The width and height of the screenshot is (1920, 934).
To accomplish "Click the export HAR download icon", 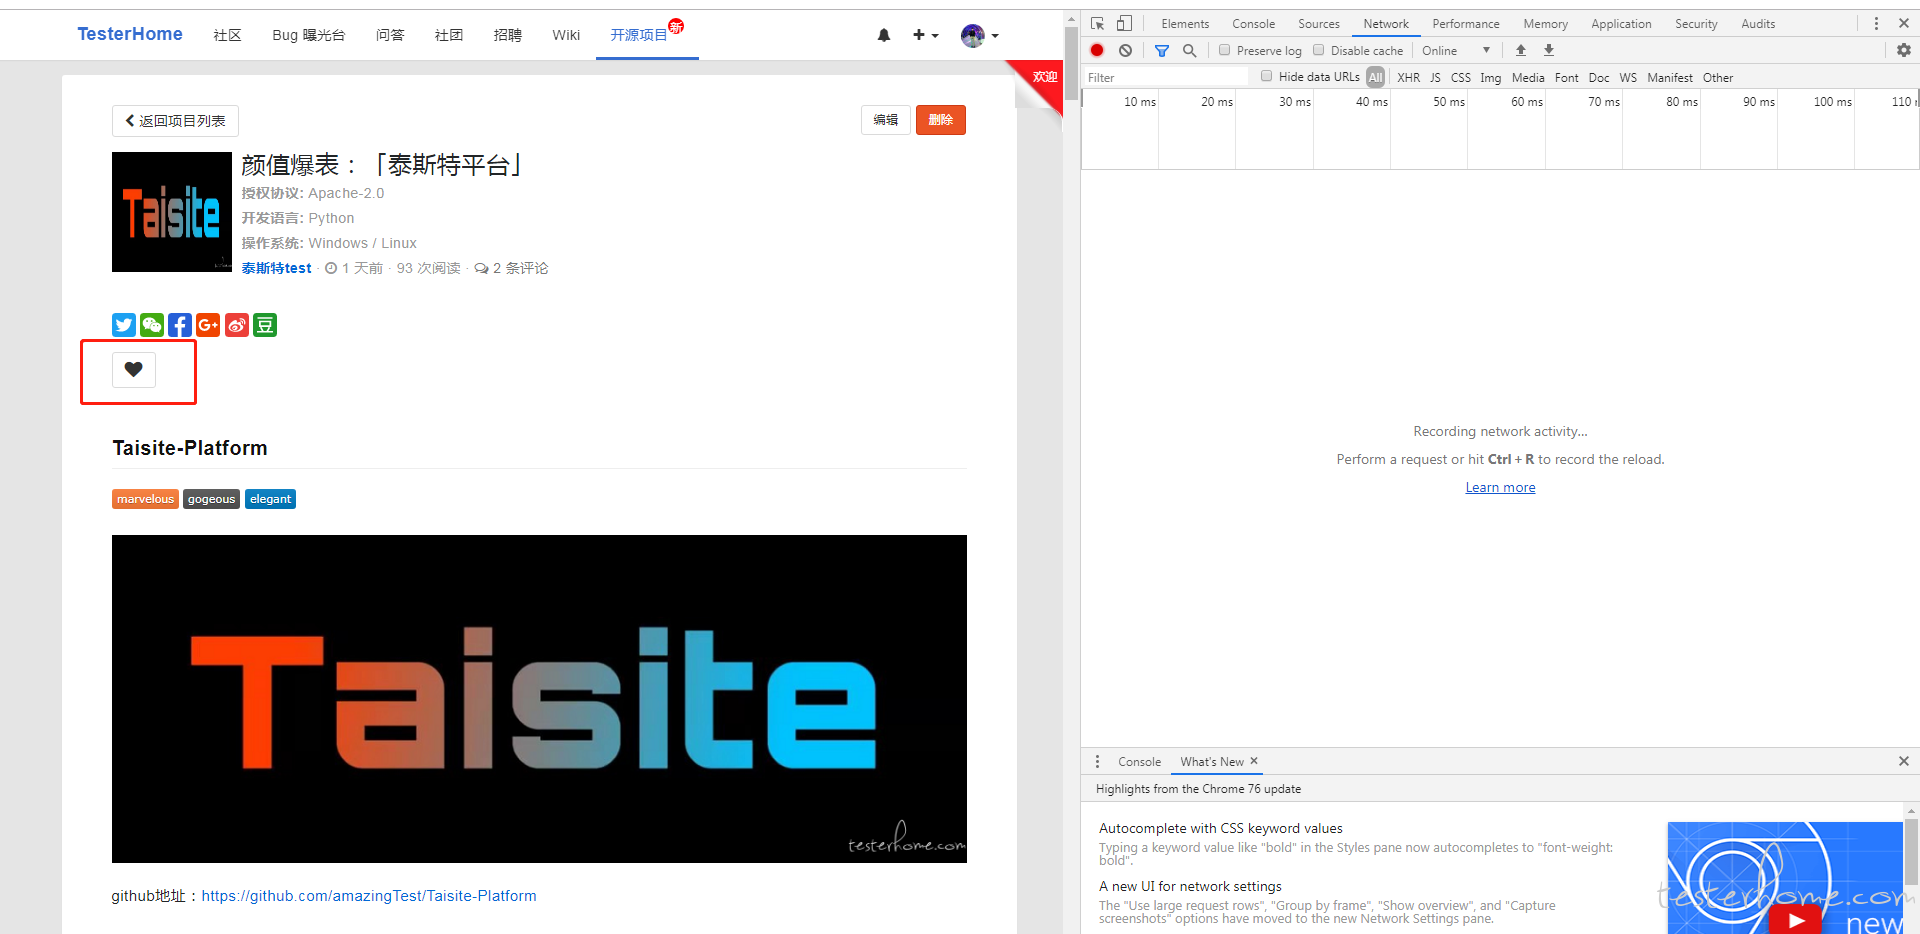I will [1549, 50].
